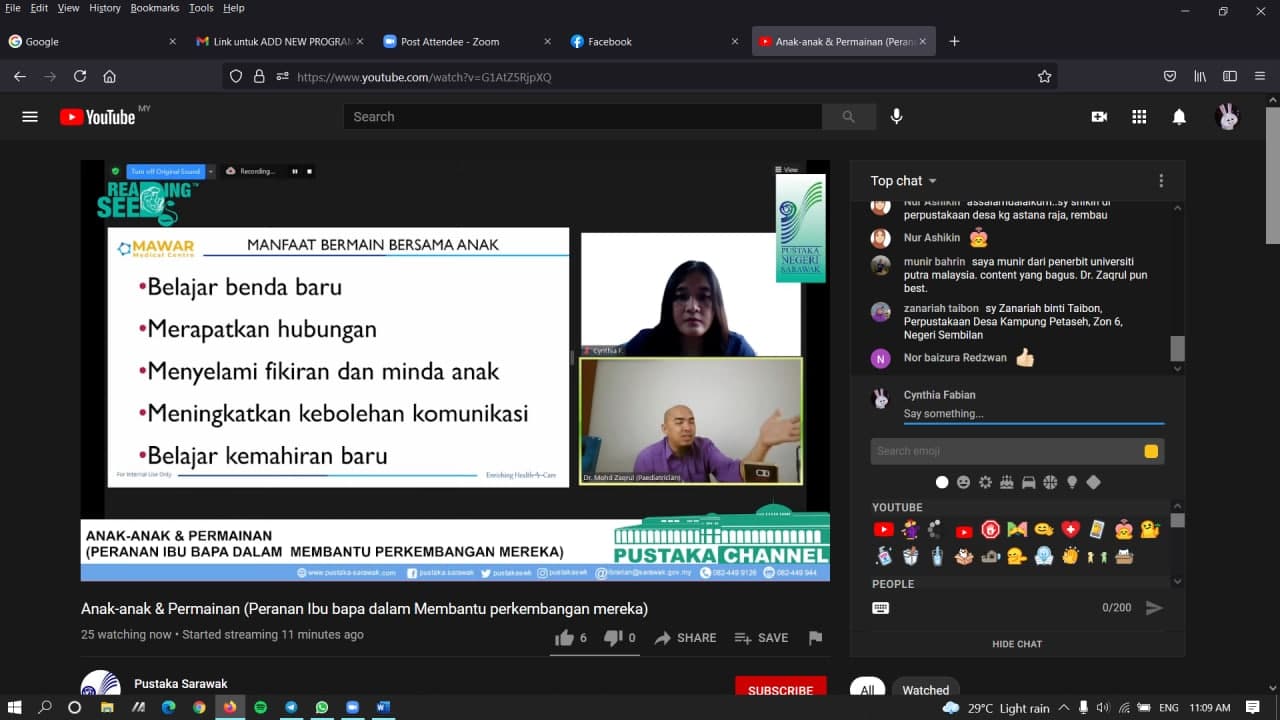The height and width of the screenshot is (720, 1280).
Task: Select the white circle YouTube emoji category
Action: pos(942,482)
